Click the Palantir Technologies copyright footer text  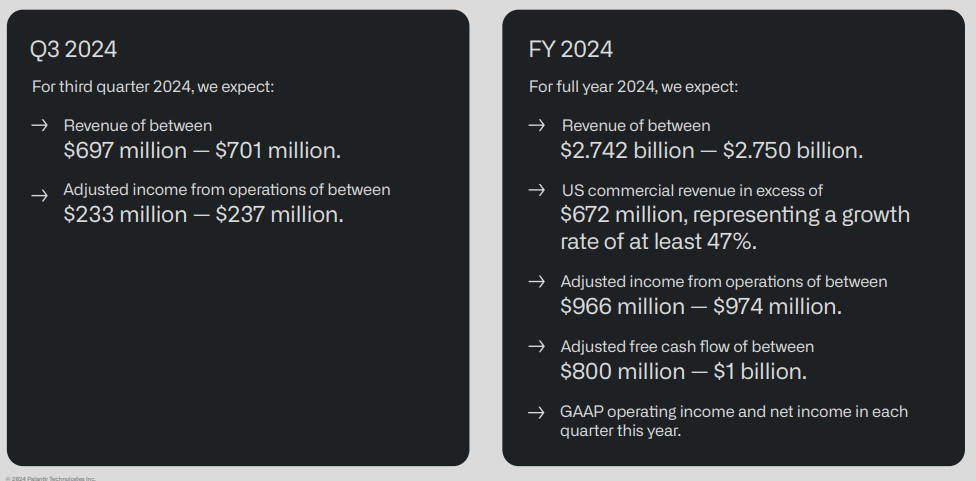(x=51, y=478)
